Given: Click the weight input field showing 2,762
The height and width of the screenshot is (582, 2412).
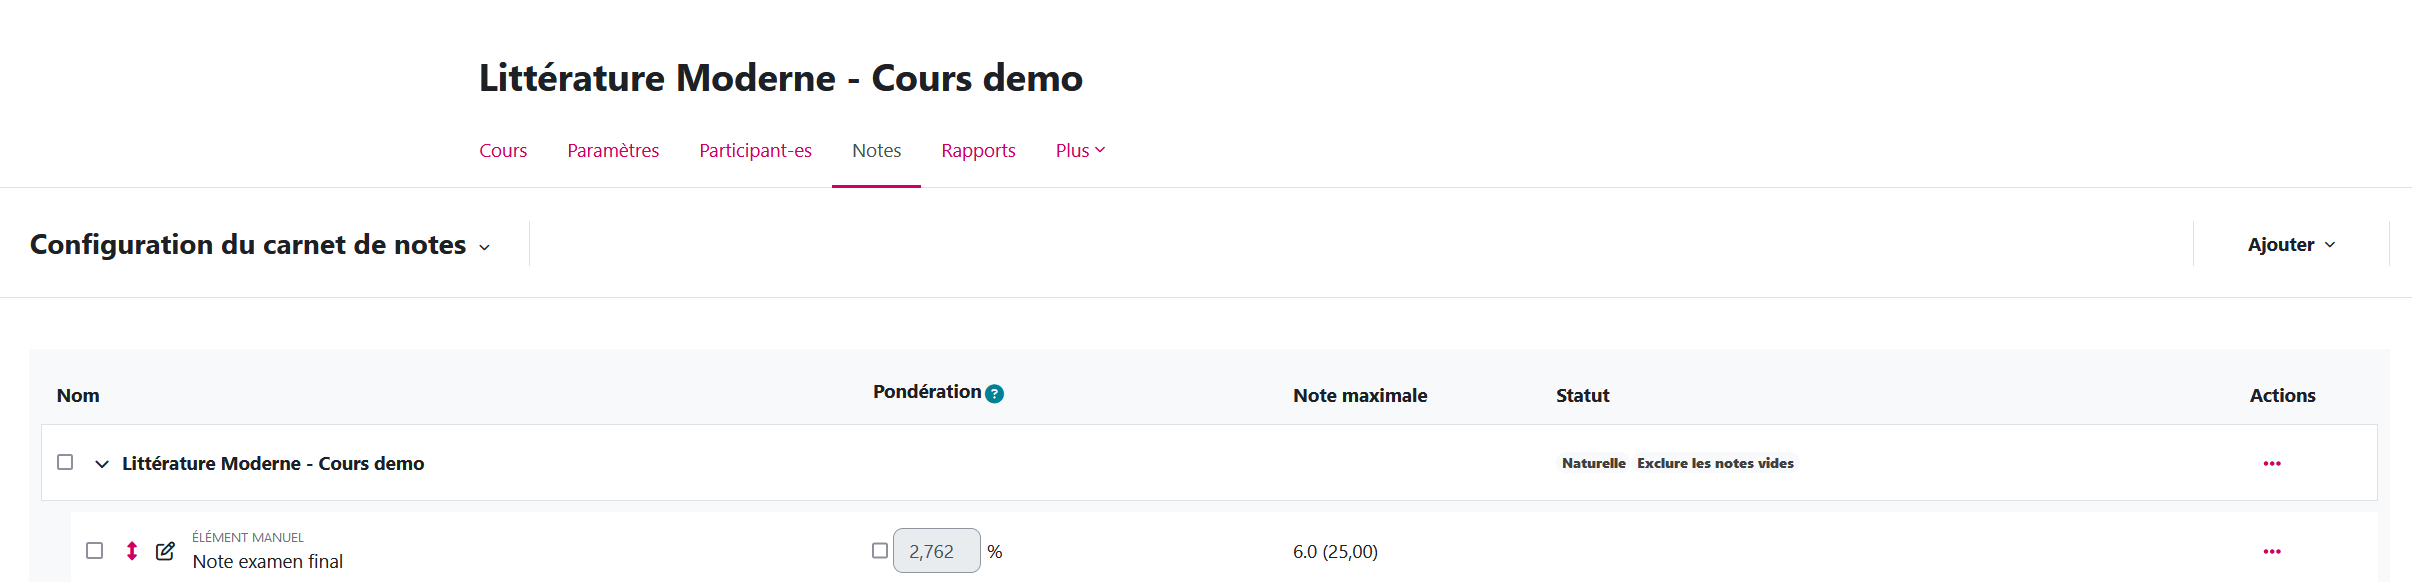Looking at the screenshot, I should point(936,551).
